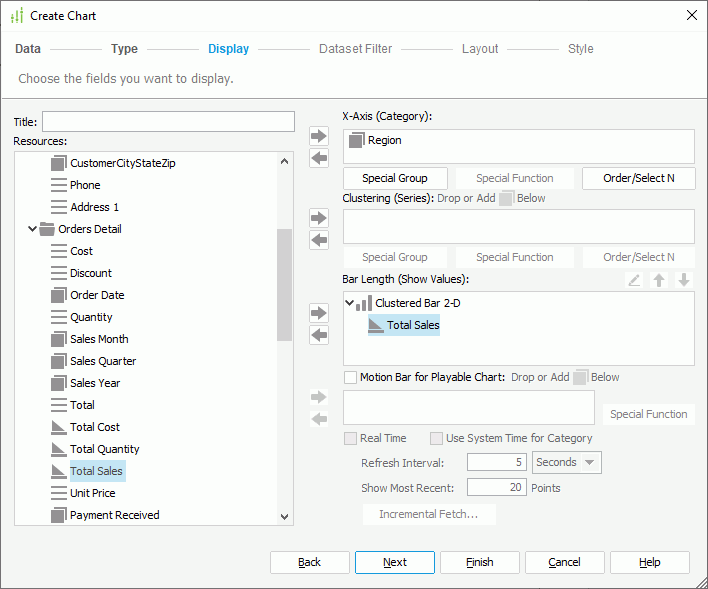Click the X-Axis Special Group button

(395, 178)
